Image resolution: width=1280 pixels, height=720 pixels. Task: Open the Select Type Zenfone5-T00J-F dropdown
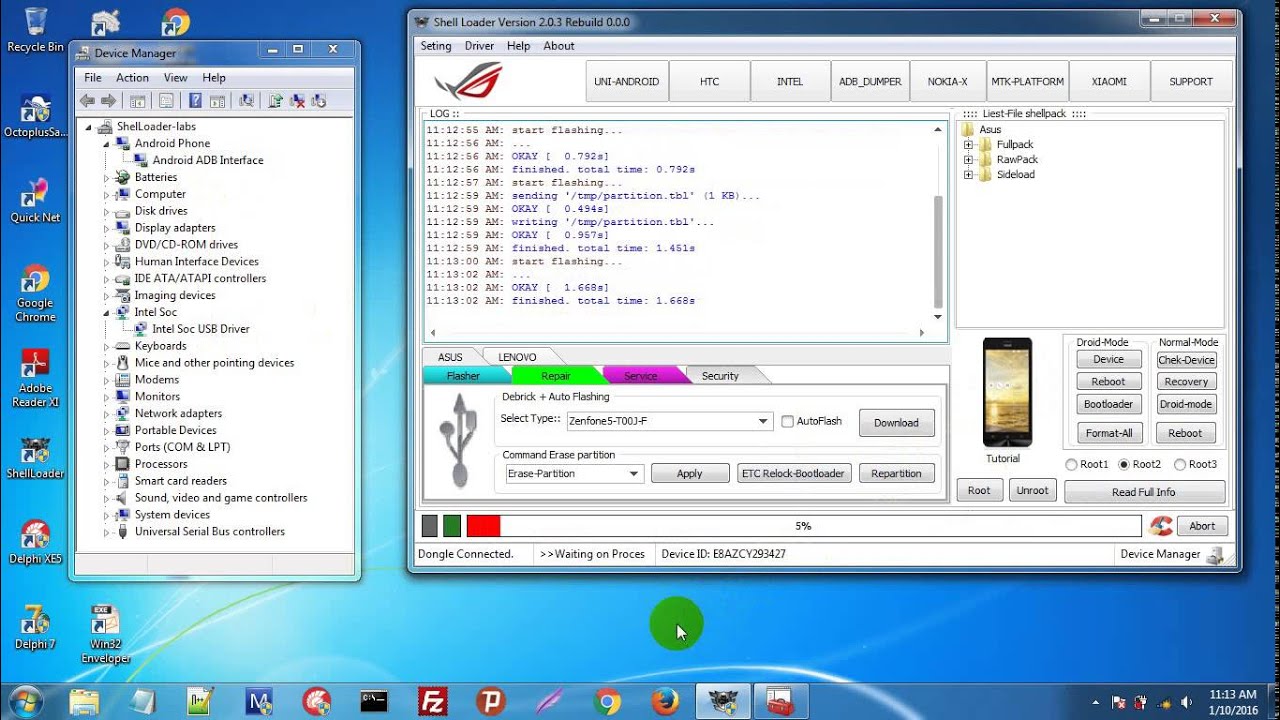coord(669,422)
